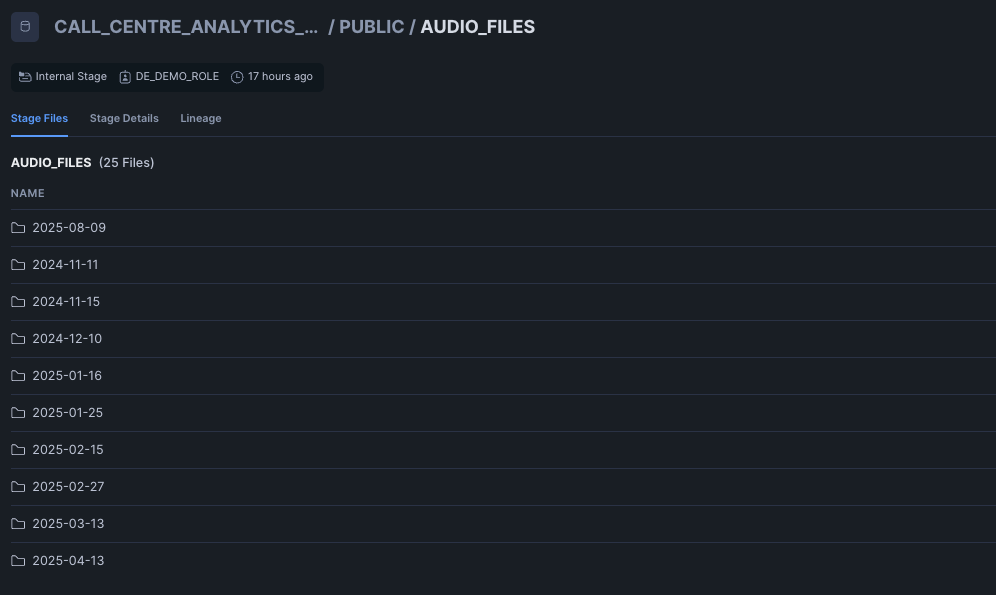Click the folder icon for 2025-08-09

(x=18, y=227)
